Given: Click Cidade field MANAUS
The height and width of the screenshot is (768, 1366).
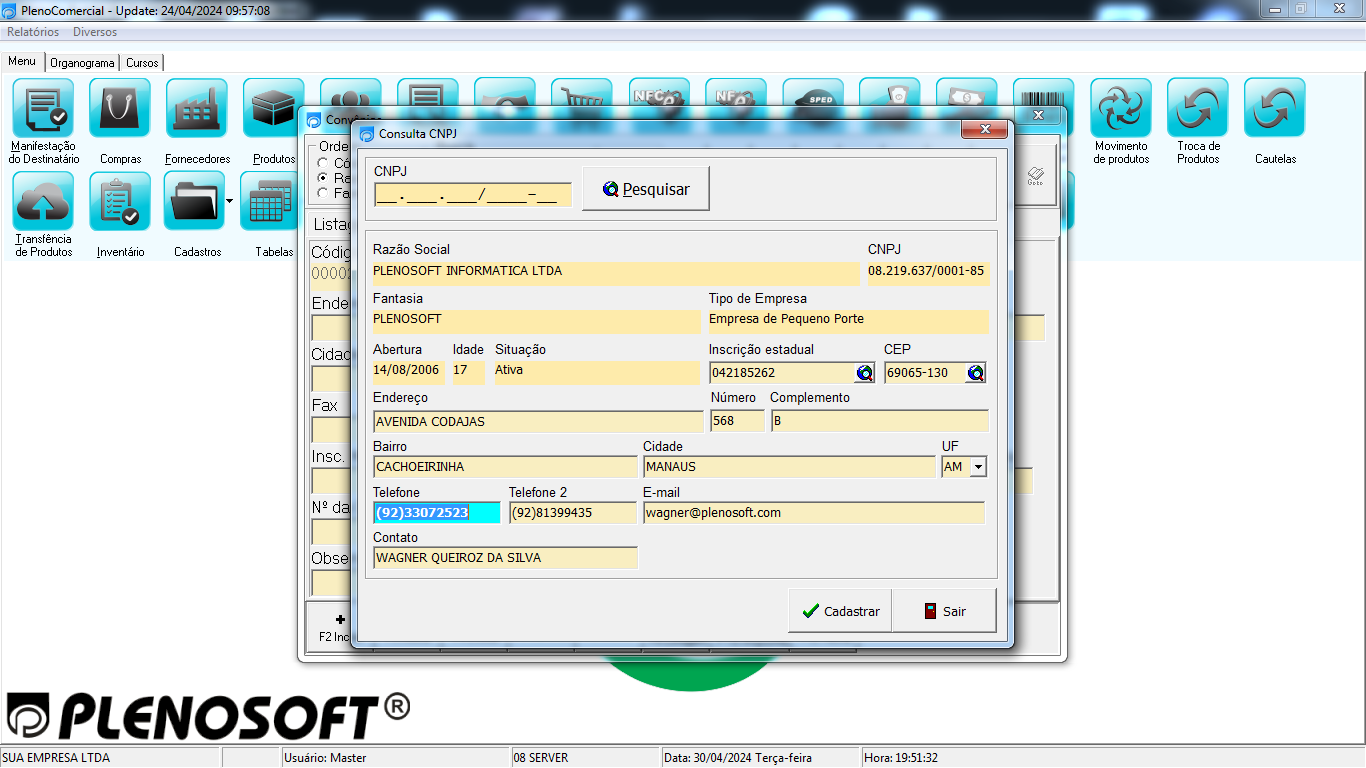Looking at the screenshot, I should tap(789, 467).
